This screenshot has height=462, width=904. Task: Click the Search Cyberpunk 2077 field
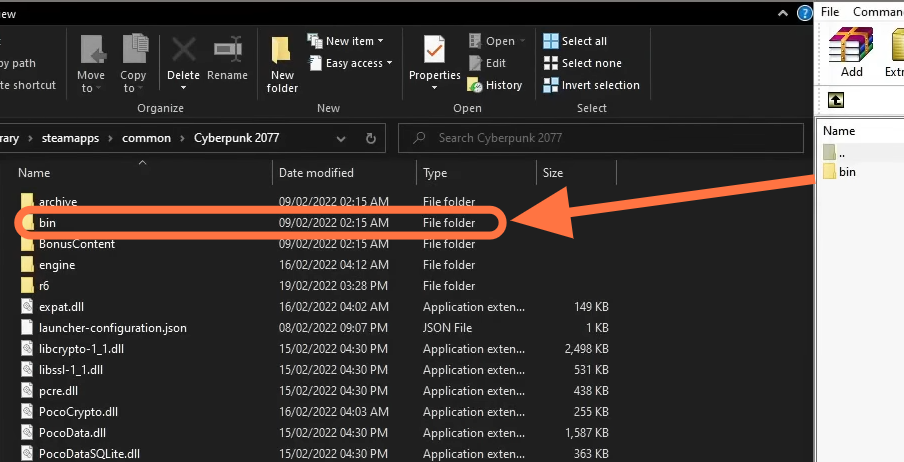601,138
